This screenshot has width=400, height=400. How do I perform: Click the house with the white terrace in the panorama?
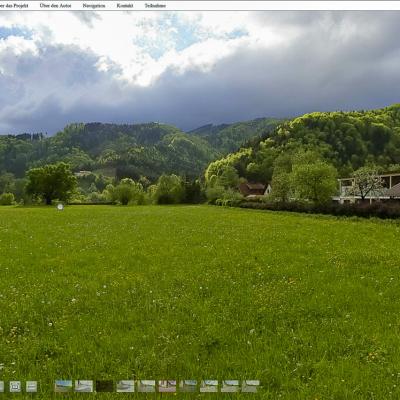coord(368,188)
